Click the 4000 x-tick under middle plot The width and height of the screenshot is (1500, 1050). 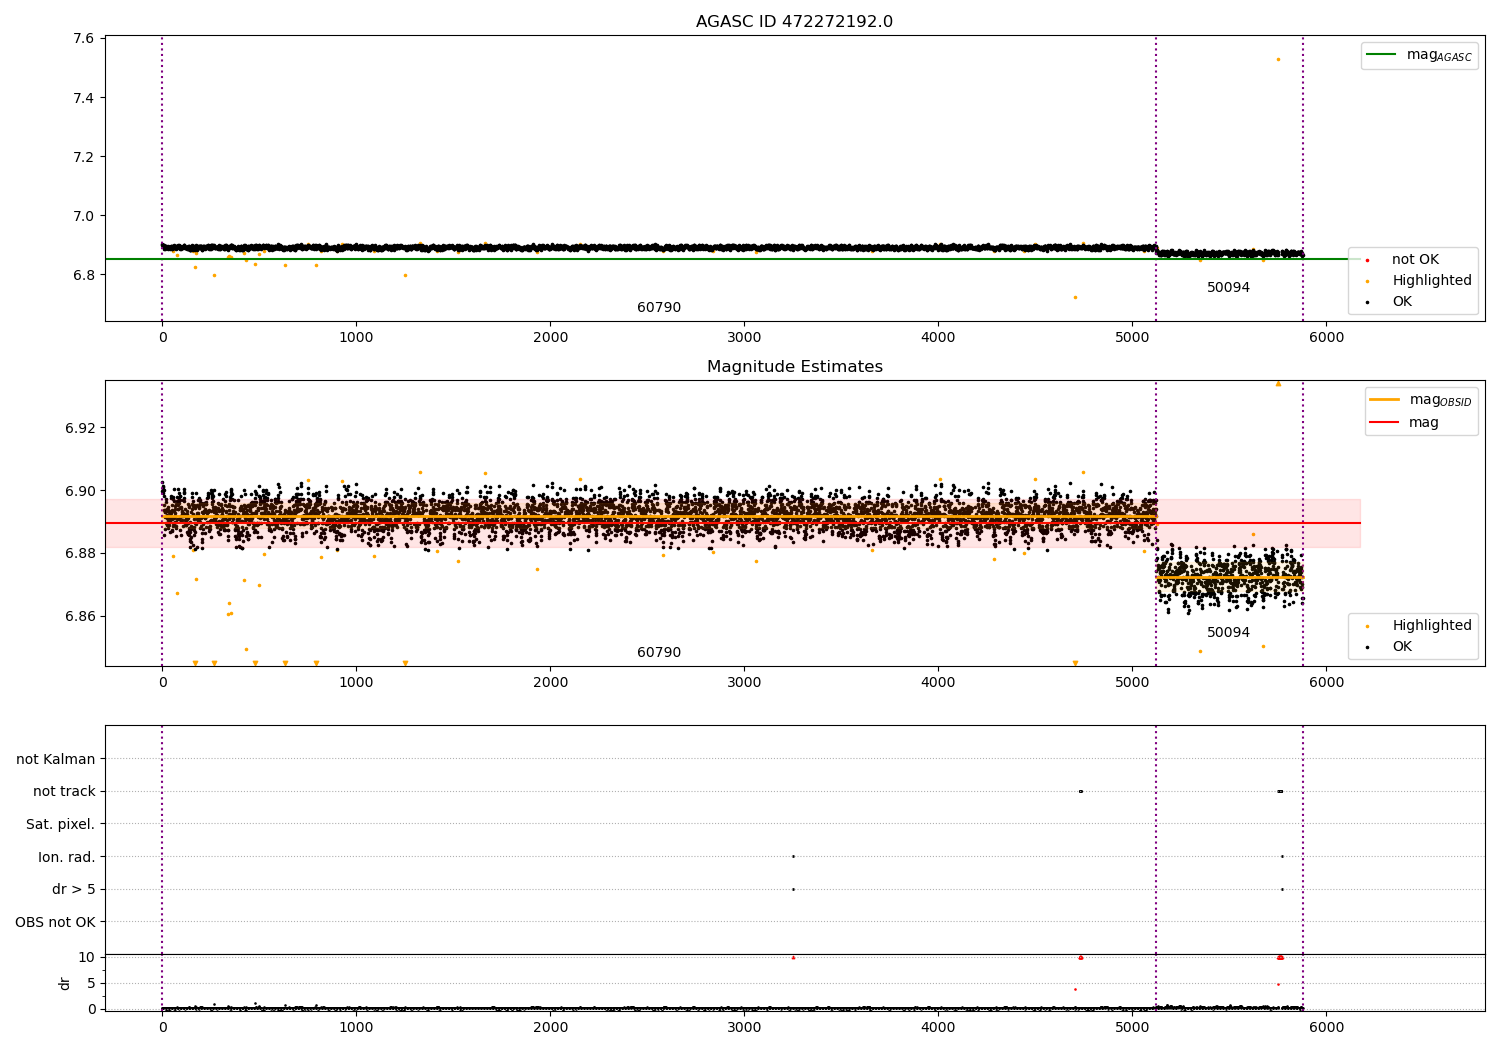[938, 683]
